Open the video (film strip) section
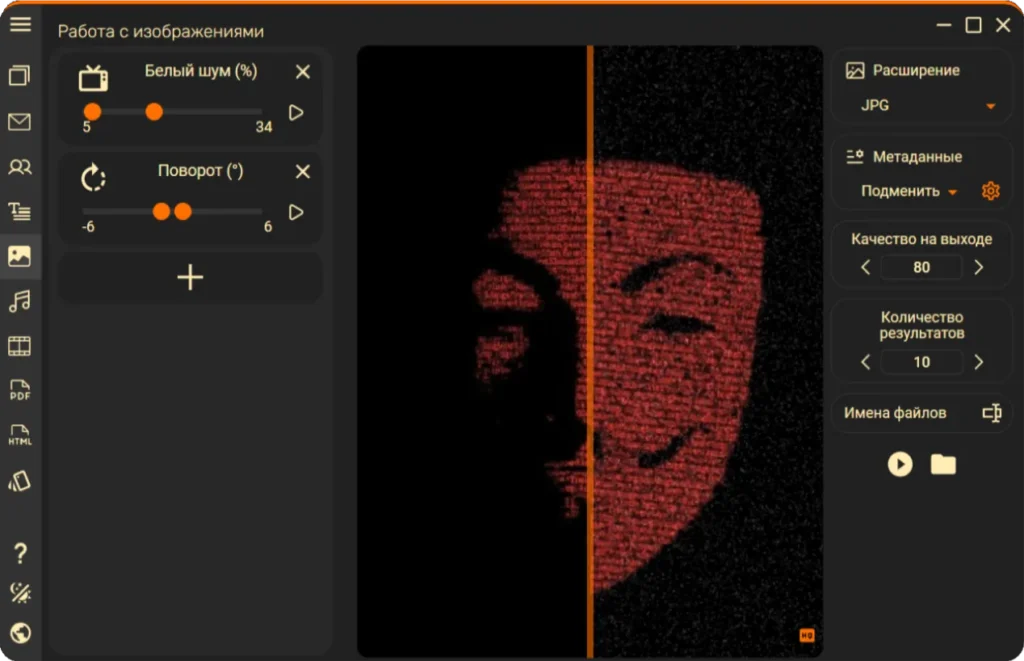The height and width of the screenshot is (661, 1024). pyautogui.click(x=20, y=346)
